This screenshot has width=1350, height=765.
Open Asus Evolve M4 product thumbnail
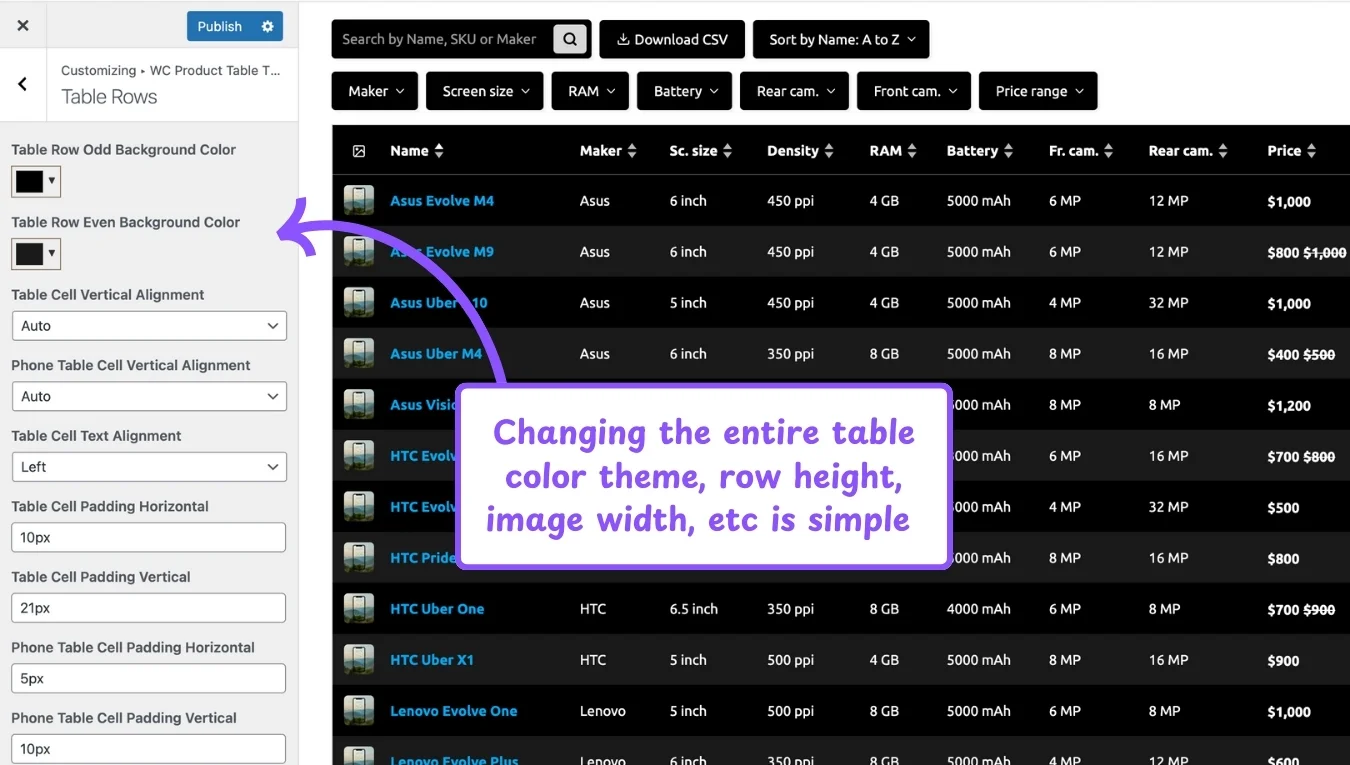point(359,200)
